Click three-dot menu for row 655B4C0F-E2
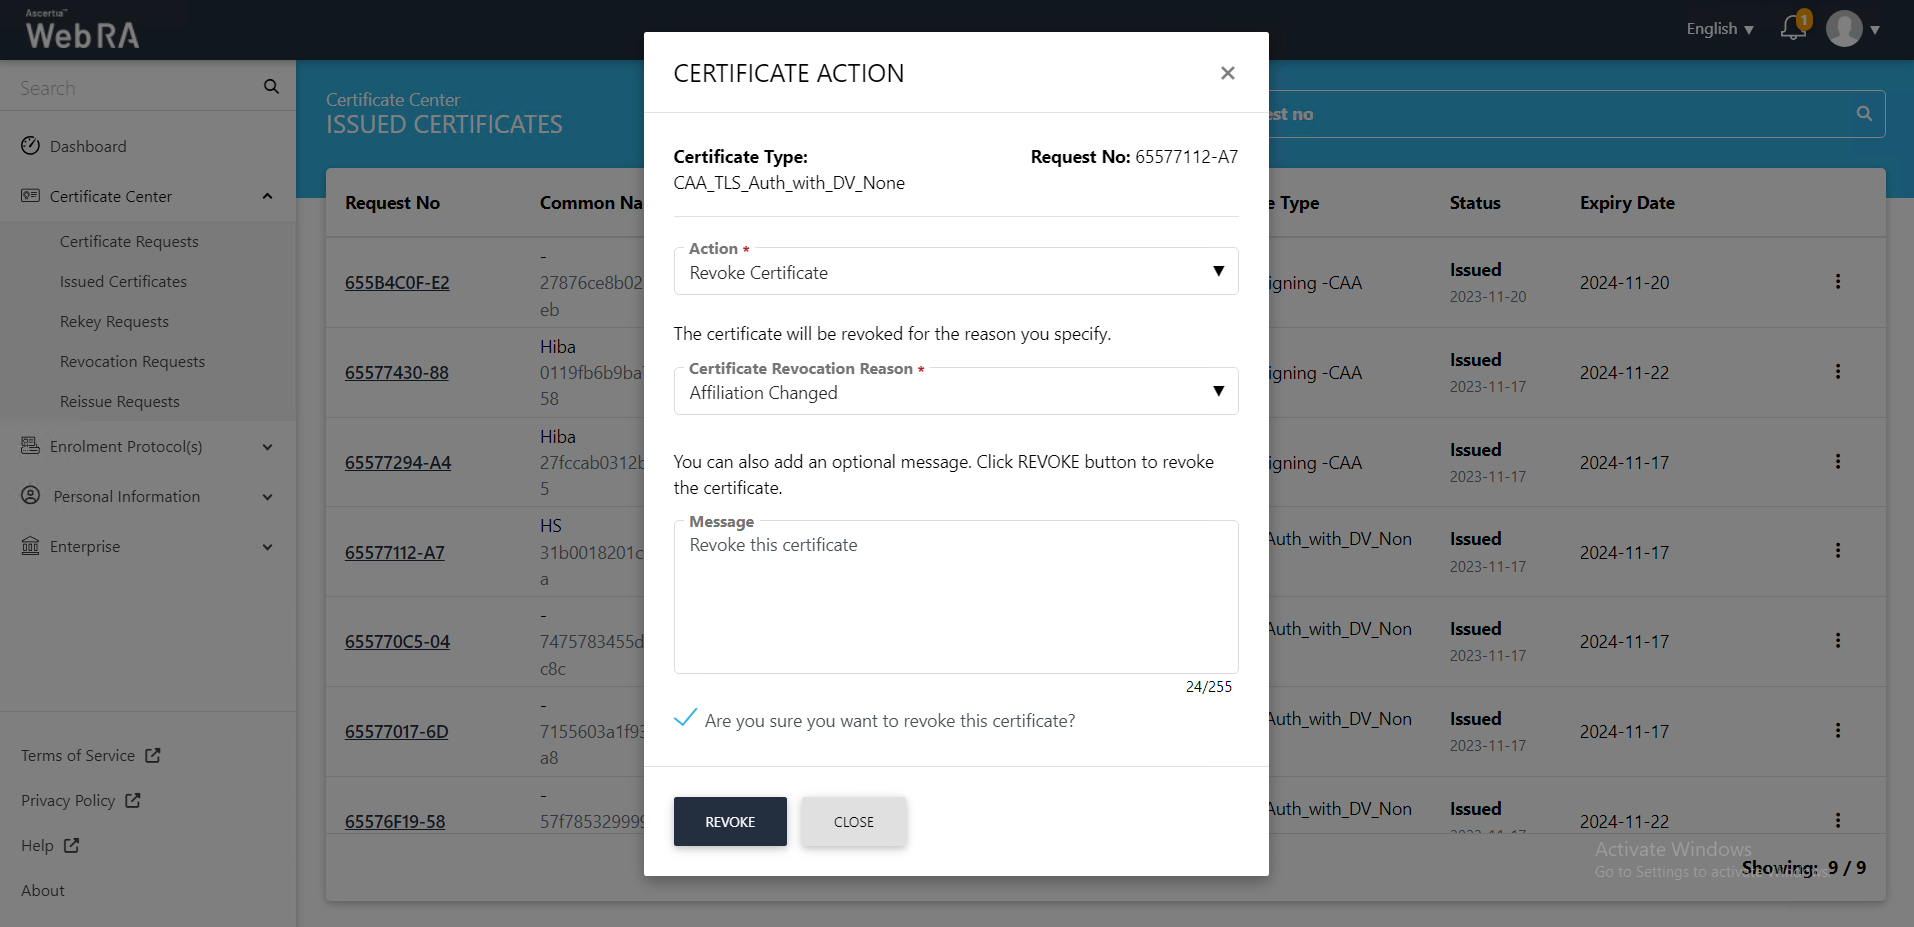 1837,282
